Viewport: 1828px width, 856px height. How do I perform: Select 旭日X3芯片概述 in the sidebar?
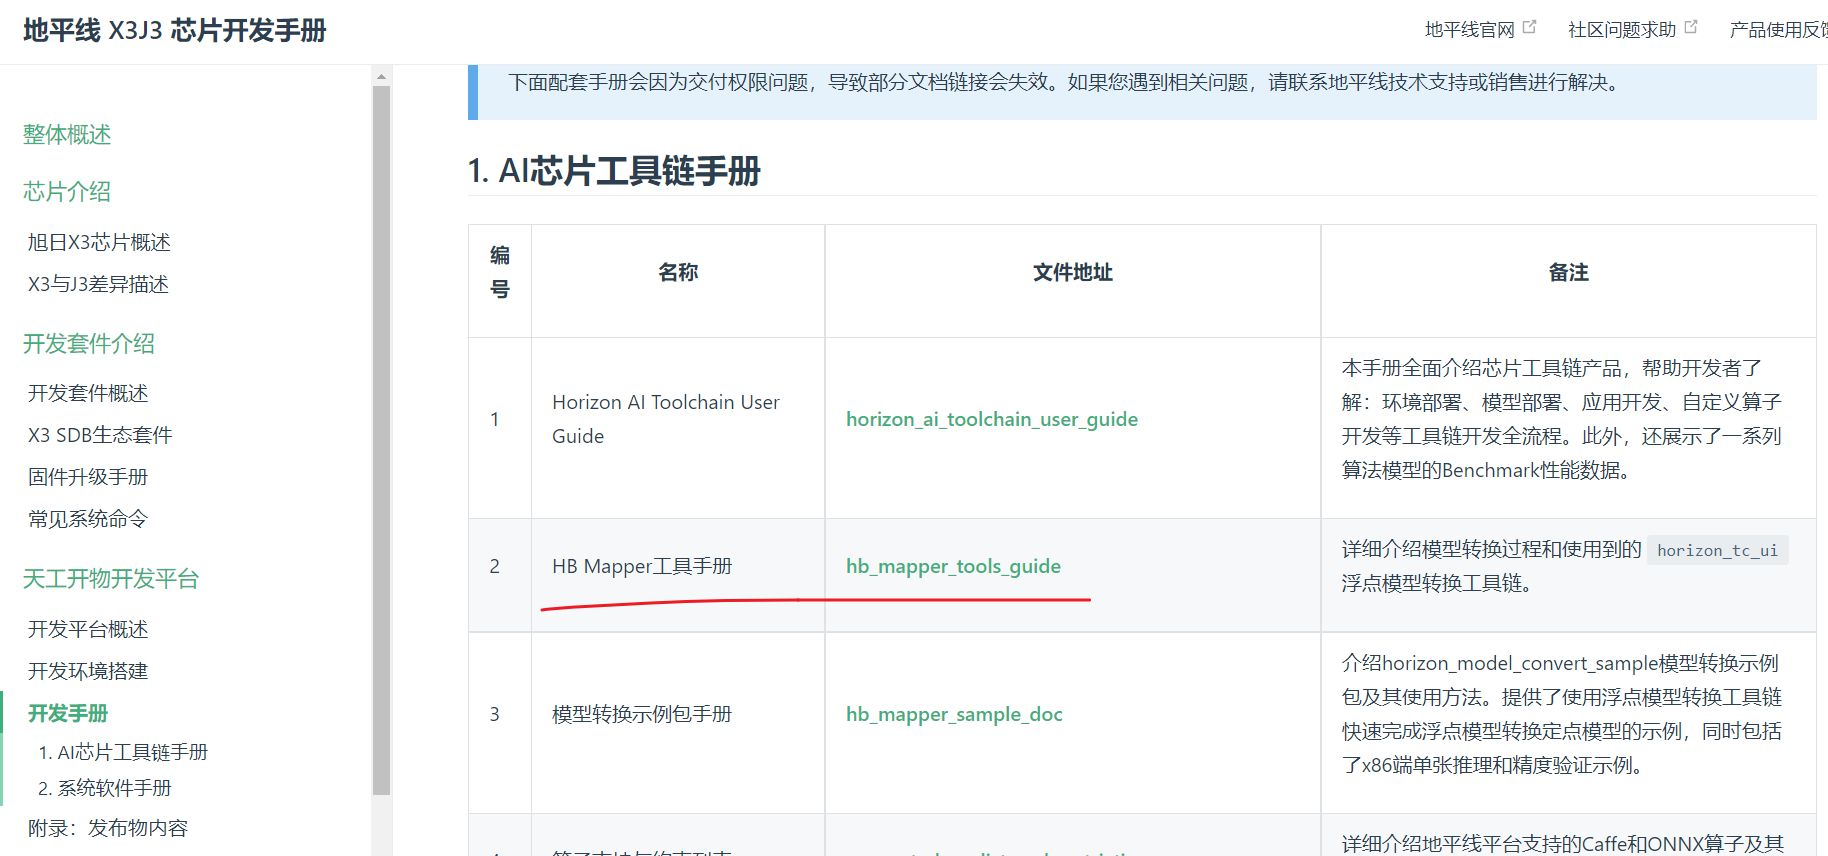point(99,242)
